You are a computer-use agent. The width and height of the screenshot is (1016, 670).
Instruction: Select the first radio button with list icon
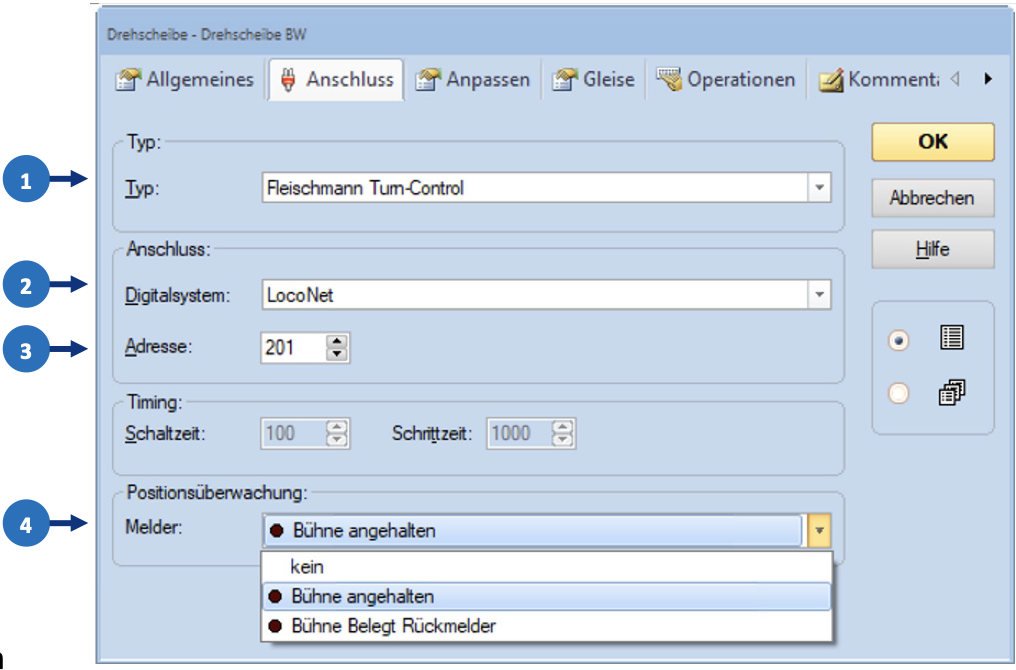tap(898, 340)
